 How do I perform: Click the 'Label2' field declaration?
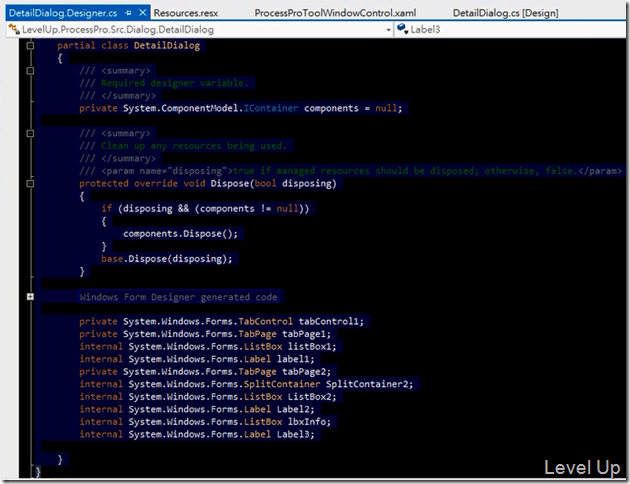197,409
